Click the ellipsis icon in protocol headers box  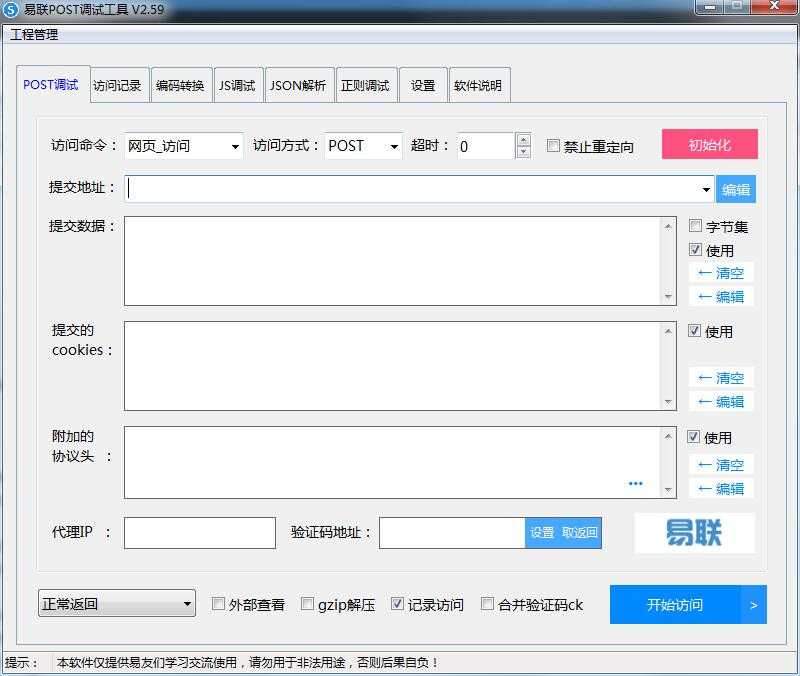point(636,483)
